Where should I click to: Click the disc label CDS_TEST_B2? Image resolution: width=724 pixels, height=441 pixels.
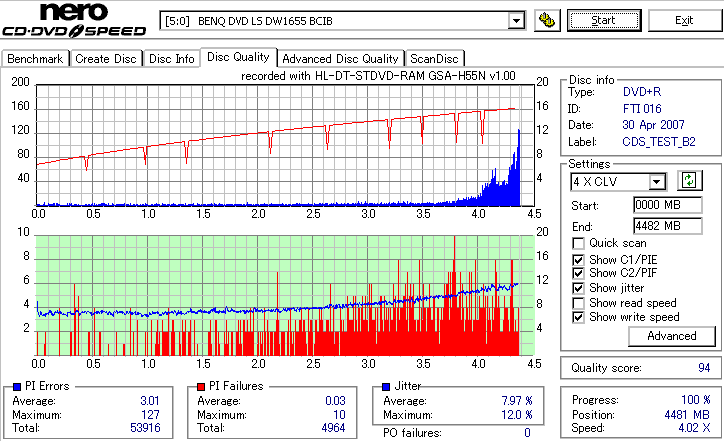click(x=659, y=142)
